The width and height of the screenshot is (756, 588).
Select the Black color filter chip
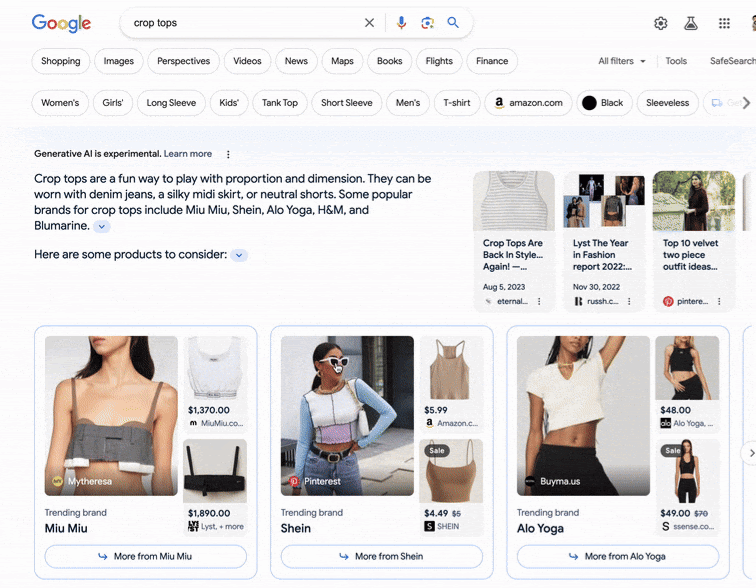pos(604,103)
